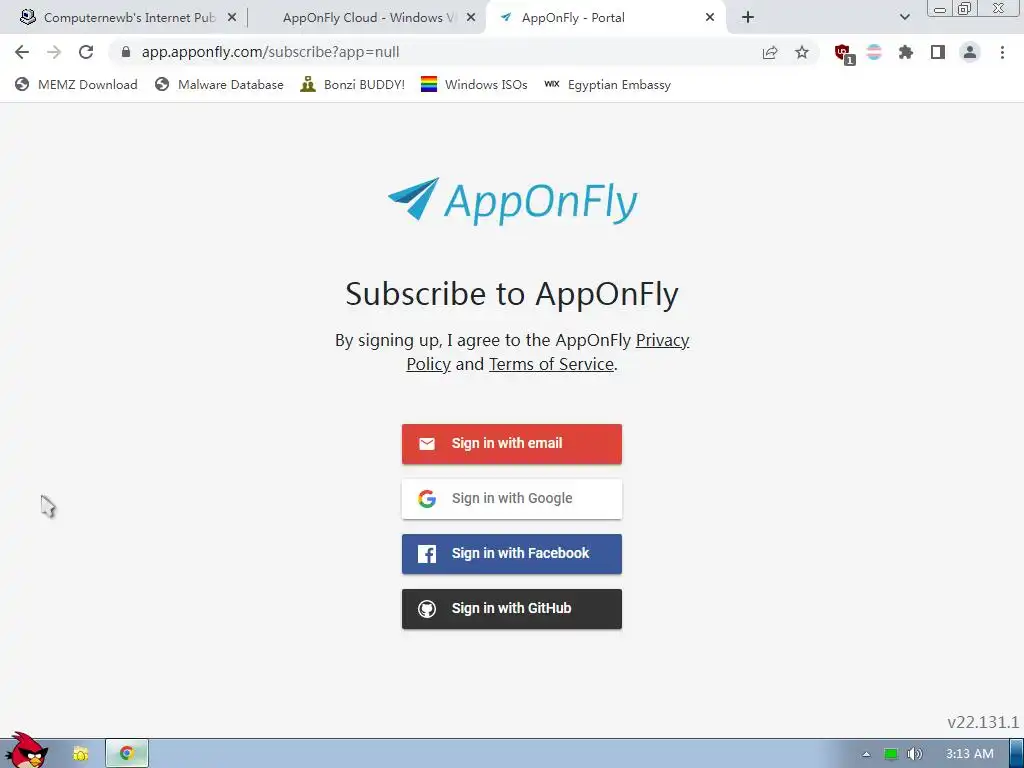Click the Show desktop strip
This screenshot has height=768, width=1024.
coord(1017,754)
